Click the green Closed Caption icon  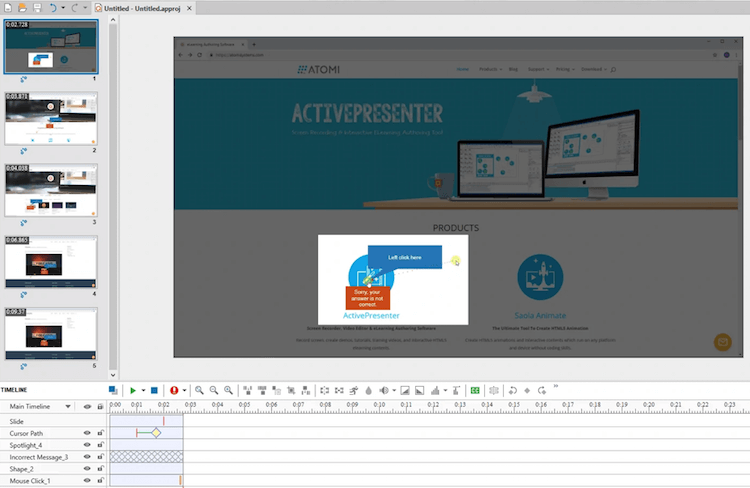[475, 390]
